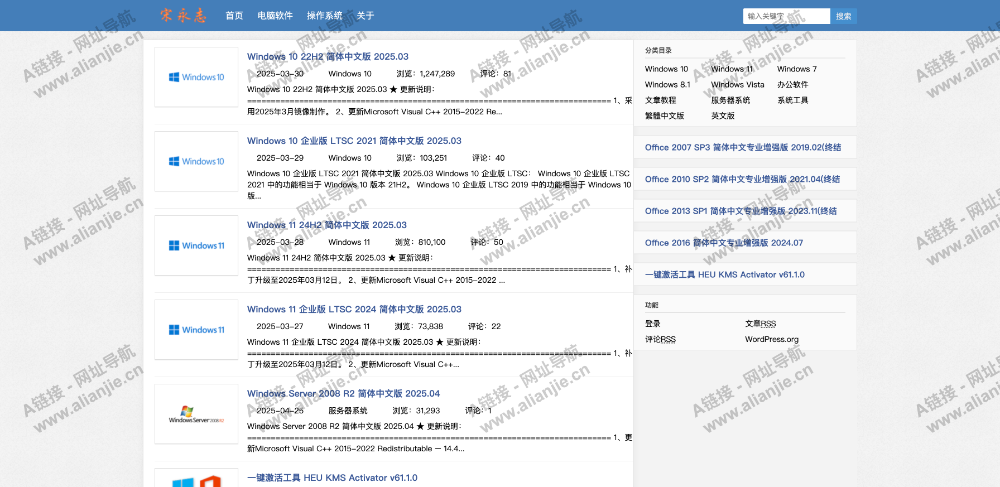Image resolution: width=1000 pixels, height=487 pixels.
Task: Click the Windows 11 24H2 post thumbnail
Action: click(x=196, y=245)
